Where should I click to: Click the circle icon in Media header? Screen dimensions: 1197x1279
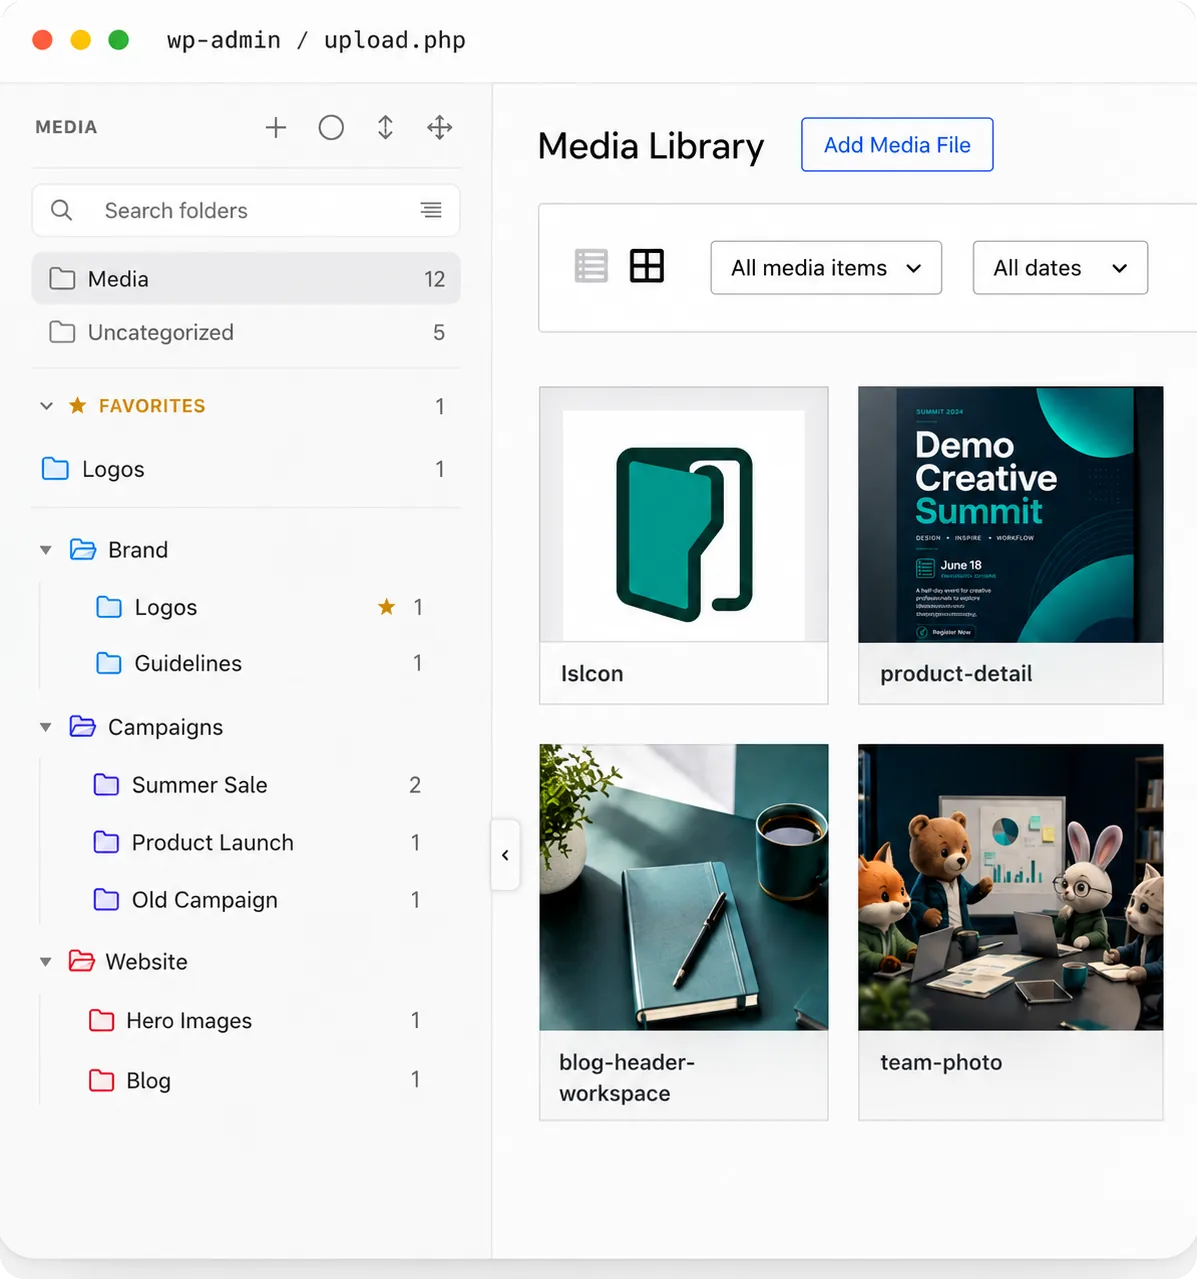[x=331, y=127]
